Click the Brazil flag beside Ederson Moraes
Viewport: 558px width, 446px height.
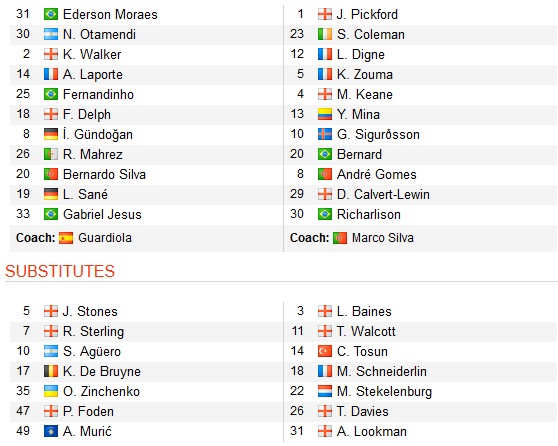51,14
